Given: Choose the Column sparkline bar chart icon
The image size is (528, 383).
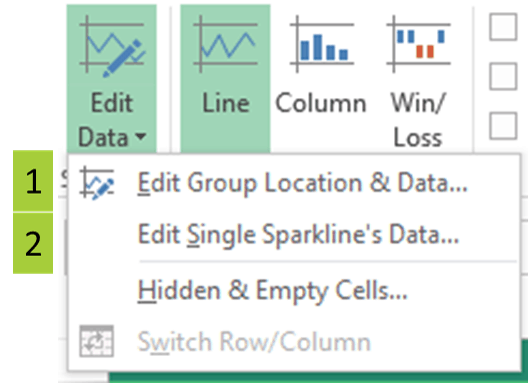Looking at the screenshot, I should pyautogui.click(x=322, y=44).
